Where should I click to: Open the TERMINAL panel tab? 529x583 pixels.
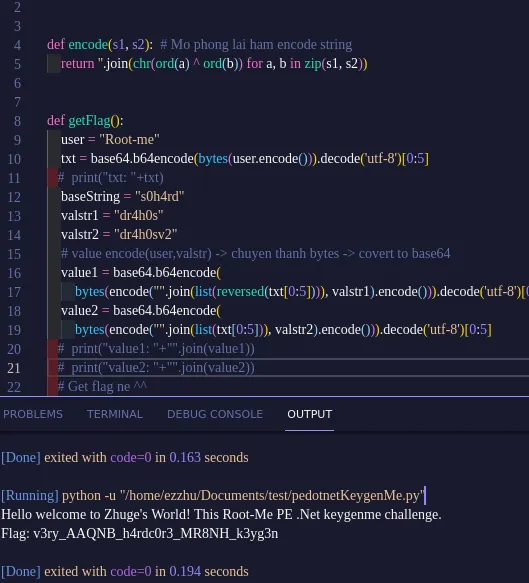[115, 414]
